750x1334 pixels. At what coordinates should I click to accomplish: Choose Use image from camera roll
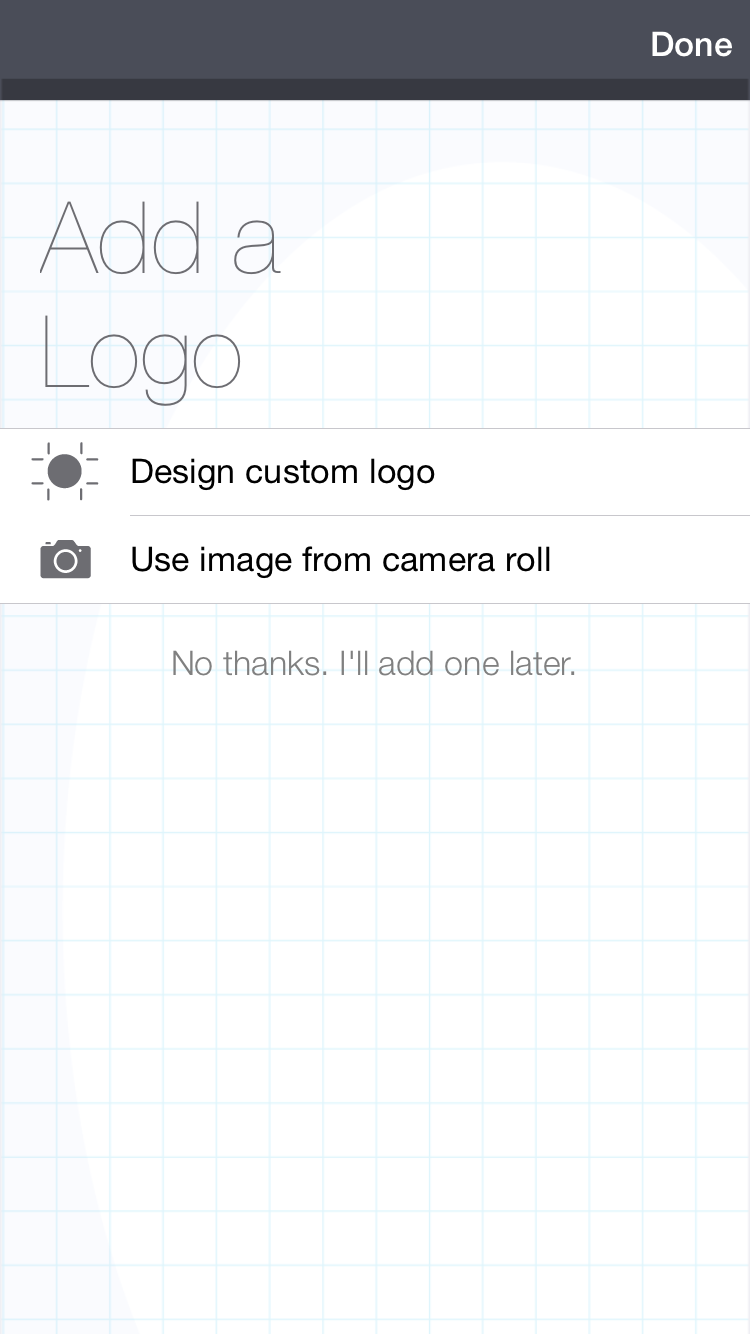tap(375, 560)
